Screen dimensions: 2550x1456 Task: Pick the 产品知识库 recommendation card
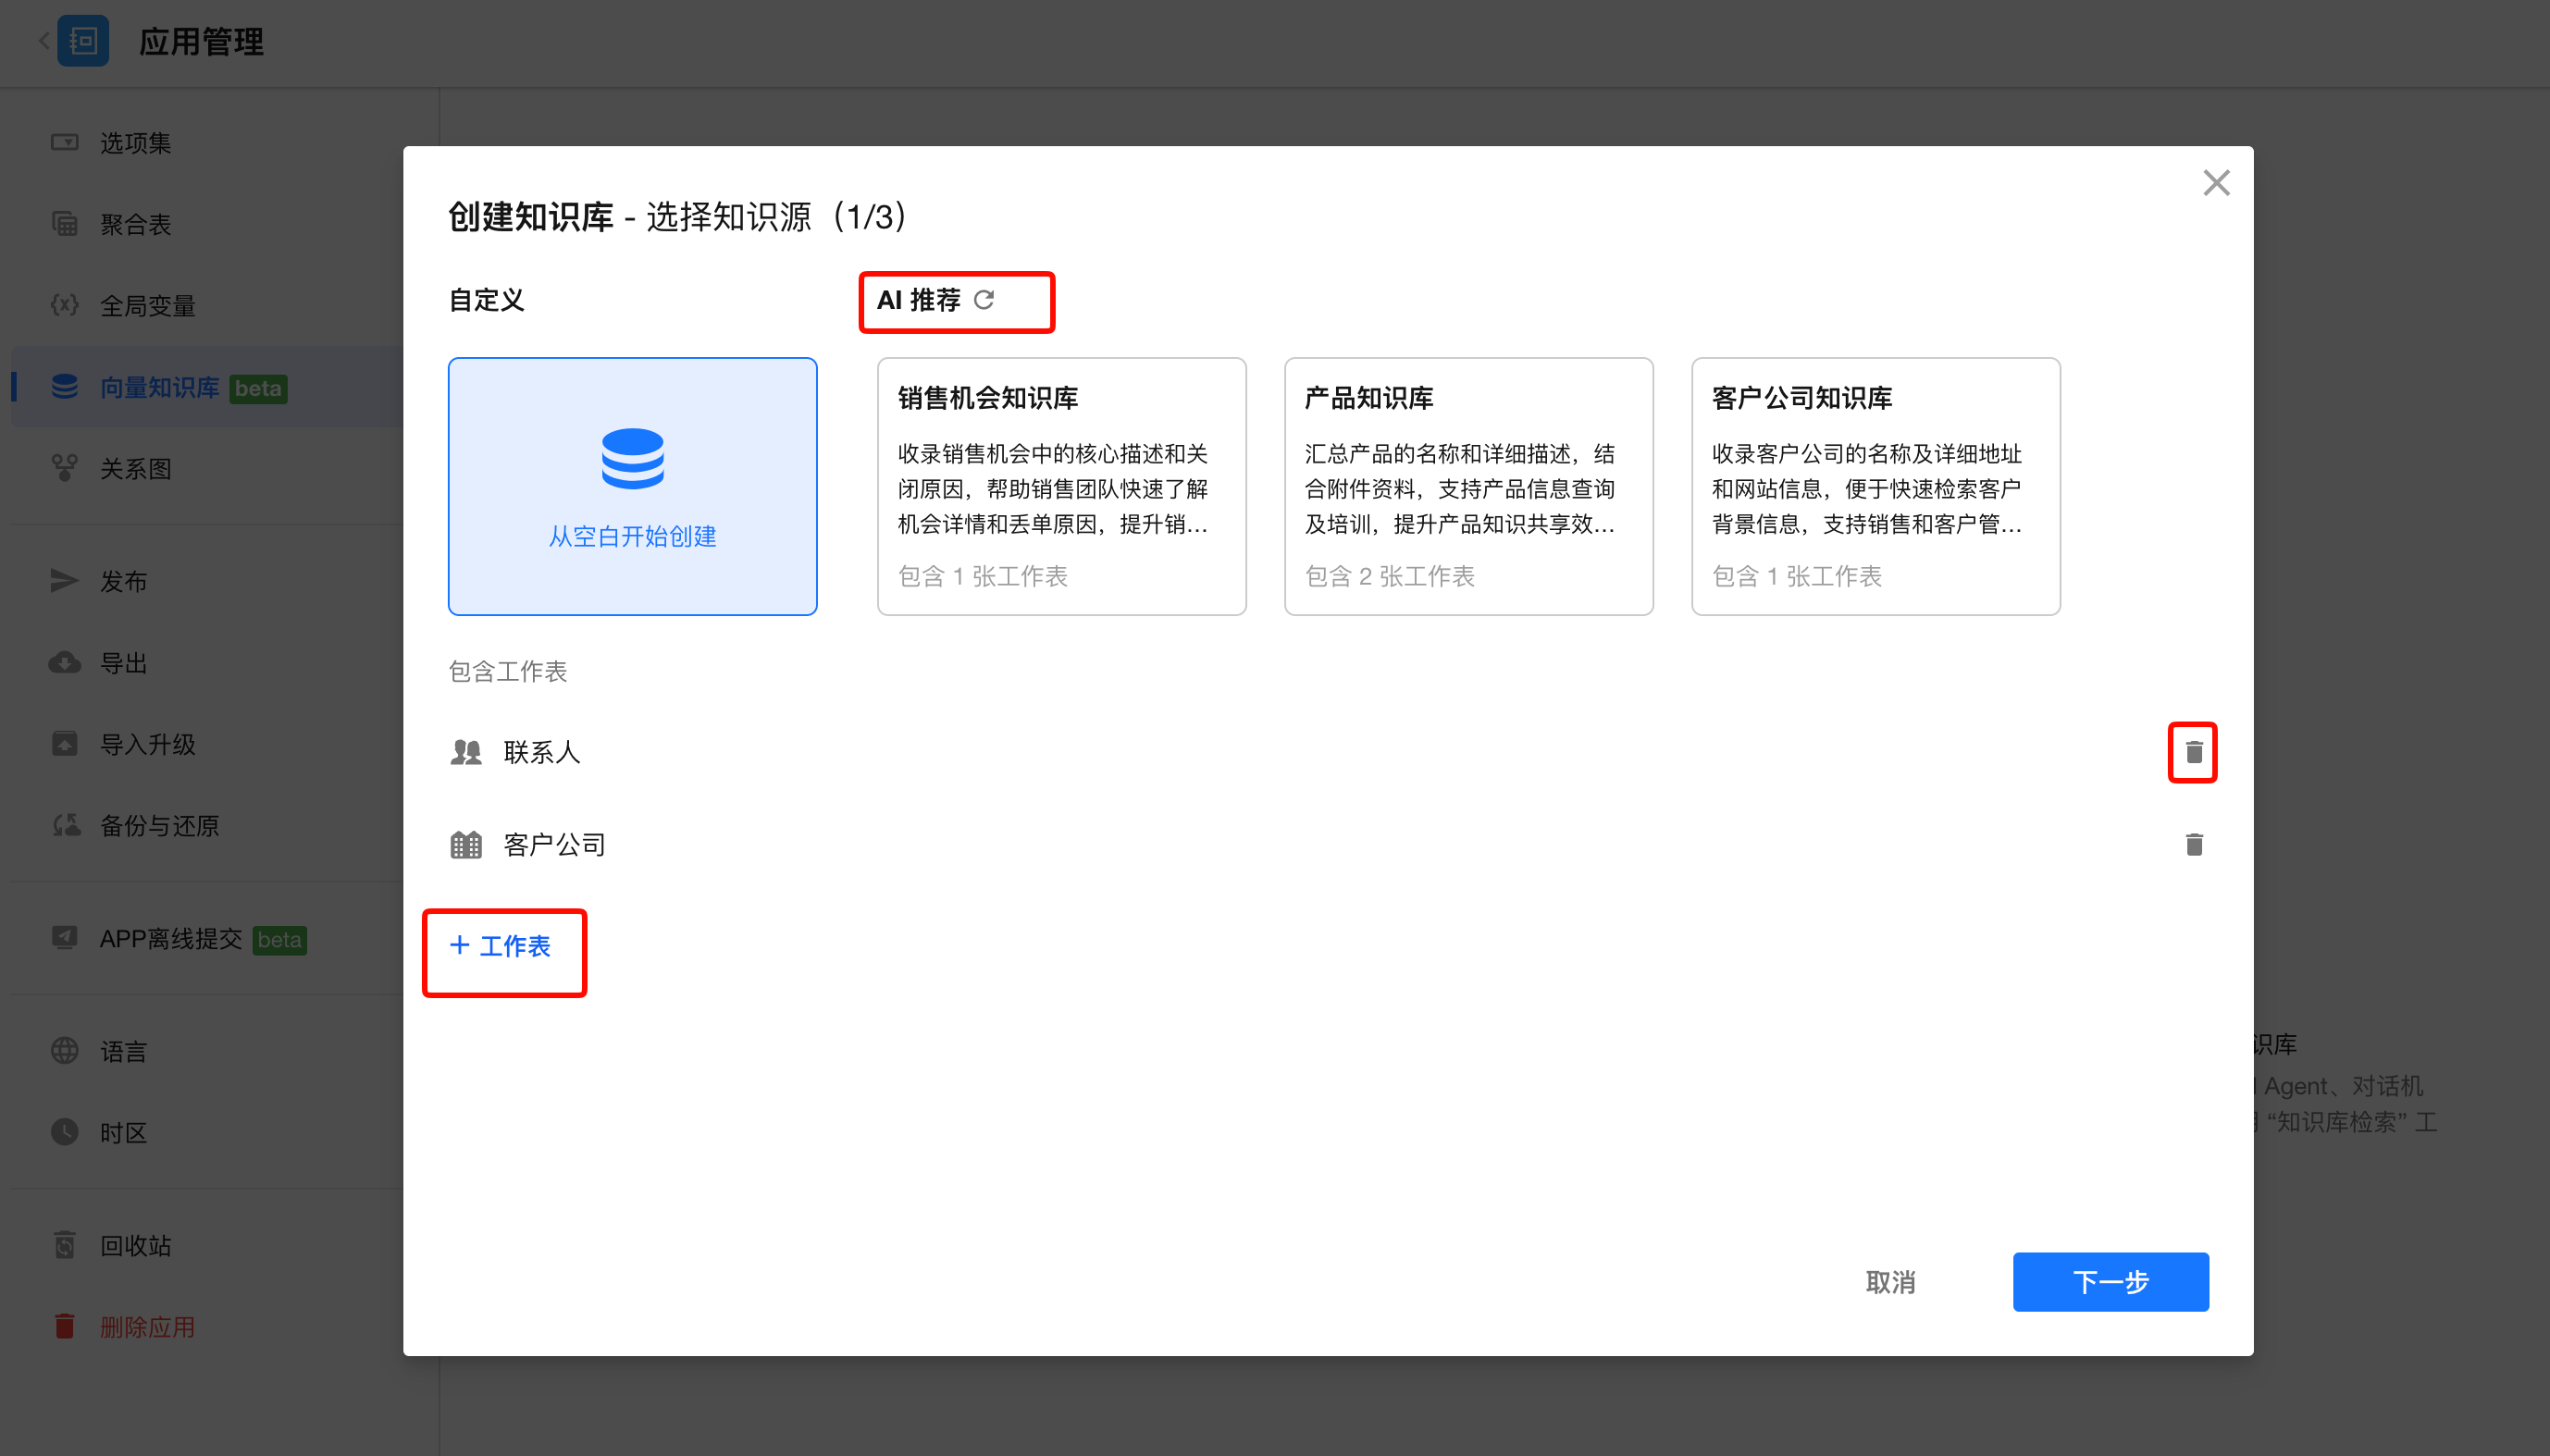coord(1468,486)
